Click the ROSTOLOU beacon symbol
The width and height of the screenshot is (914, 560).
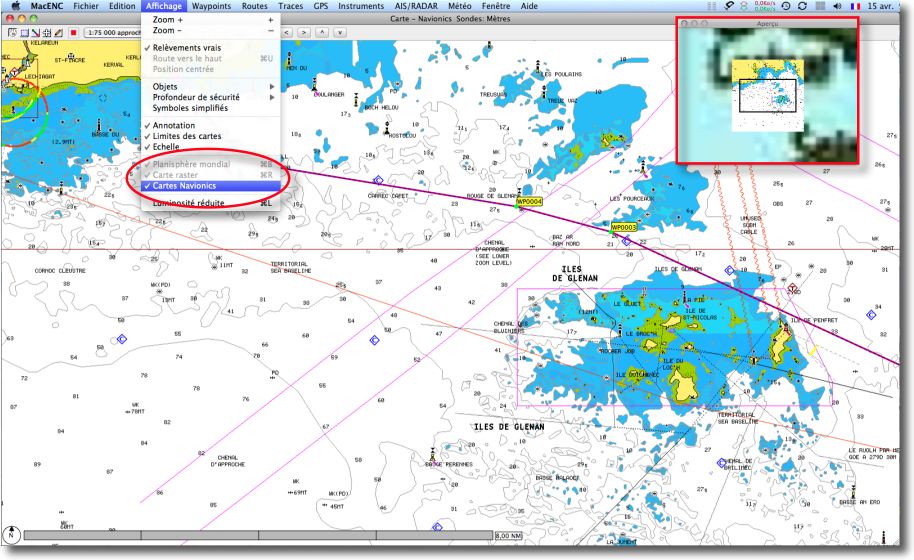pos(386,127)
